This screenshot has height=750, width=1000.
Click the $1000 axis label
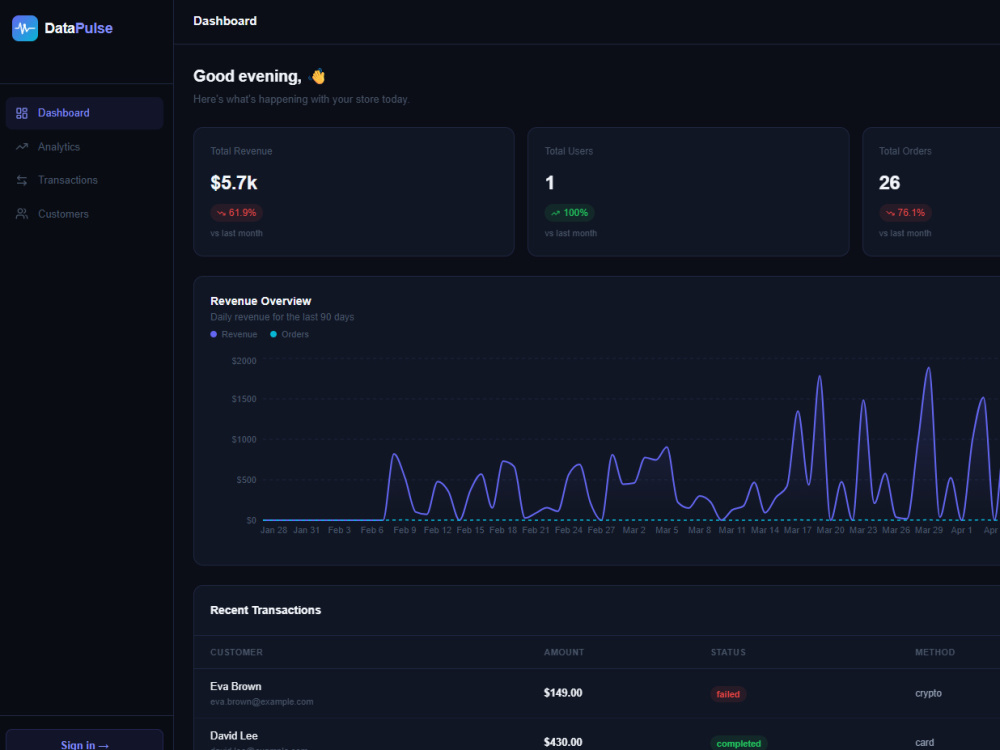pyautogui.click(x=244, y=439)
